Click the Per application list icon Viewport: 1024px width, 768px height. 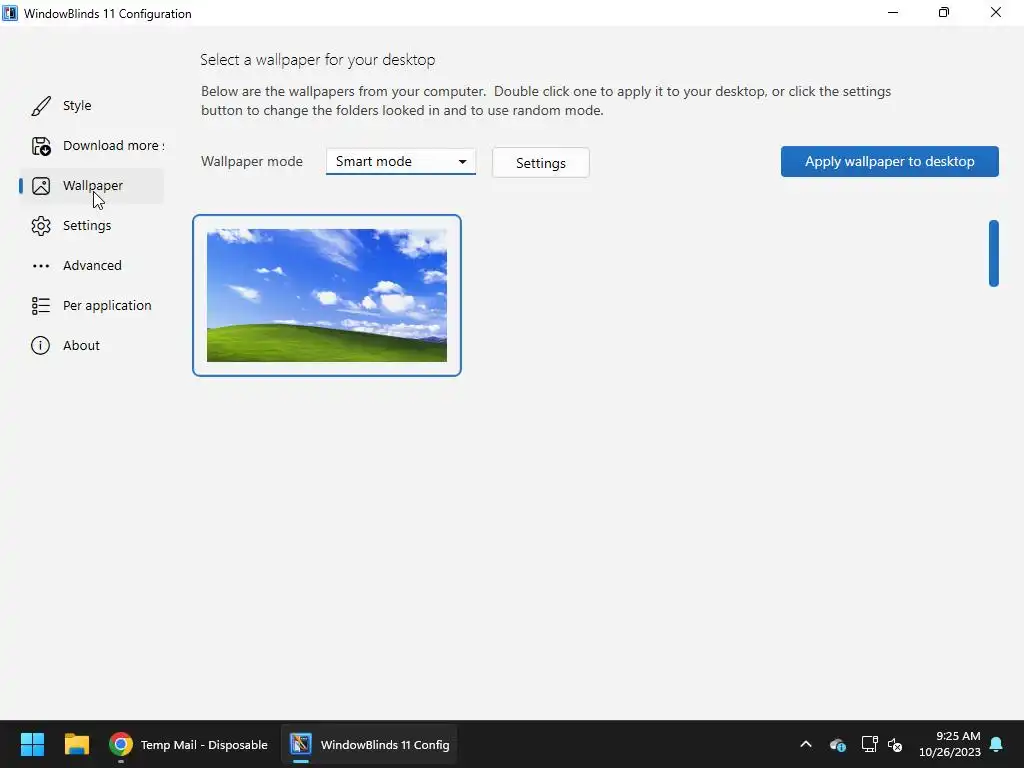(x=40, y=306)
